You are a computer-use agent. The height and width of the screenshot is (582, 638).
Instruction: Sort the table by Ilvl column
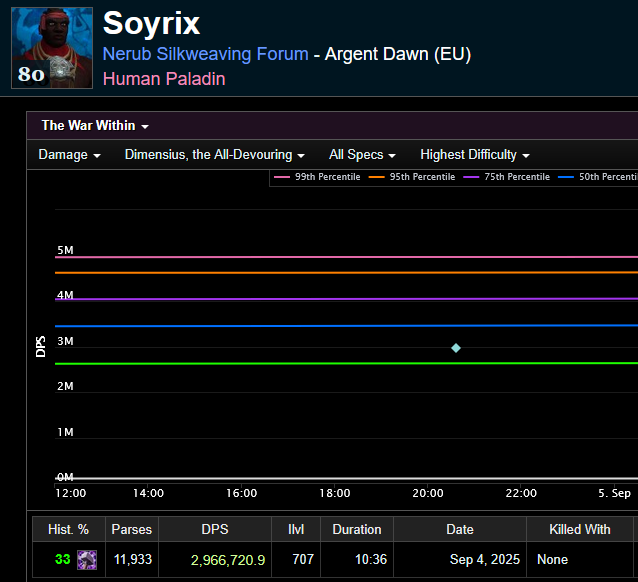[x=302, y=529]
